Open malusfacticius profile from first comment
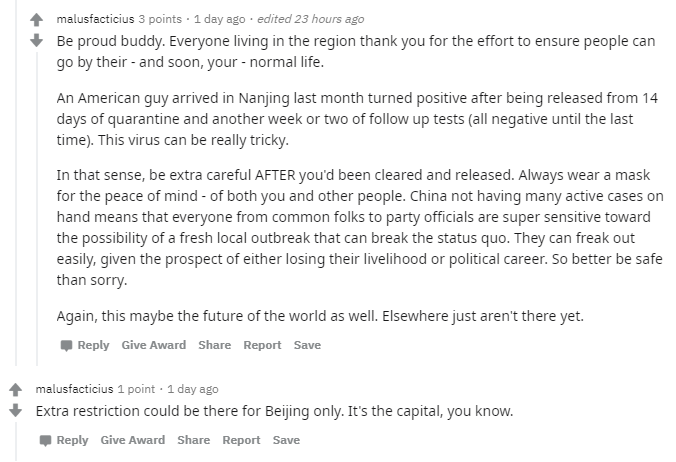Screen dimensions: 676x462 [x=92, y=20]
